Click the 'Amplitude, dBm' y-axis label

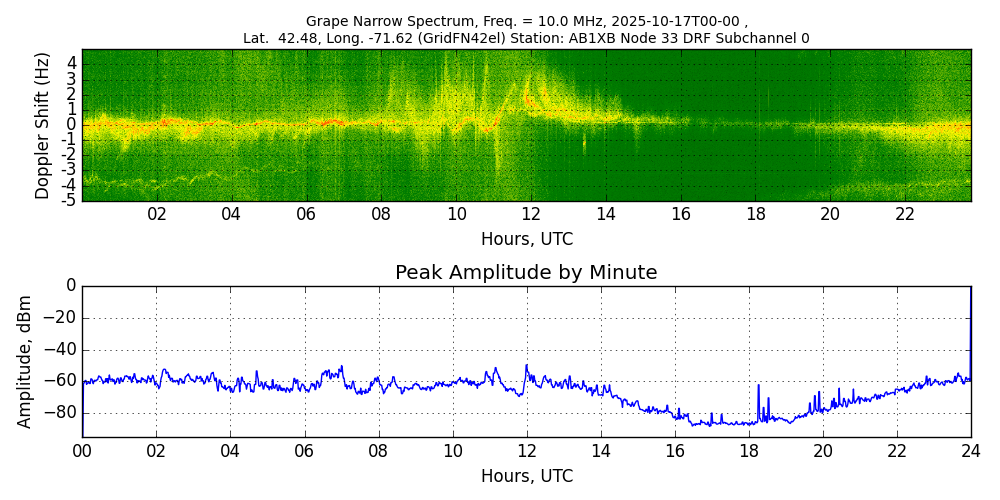(x=26, y=361)
